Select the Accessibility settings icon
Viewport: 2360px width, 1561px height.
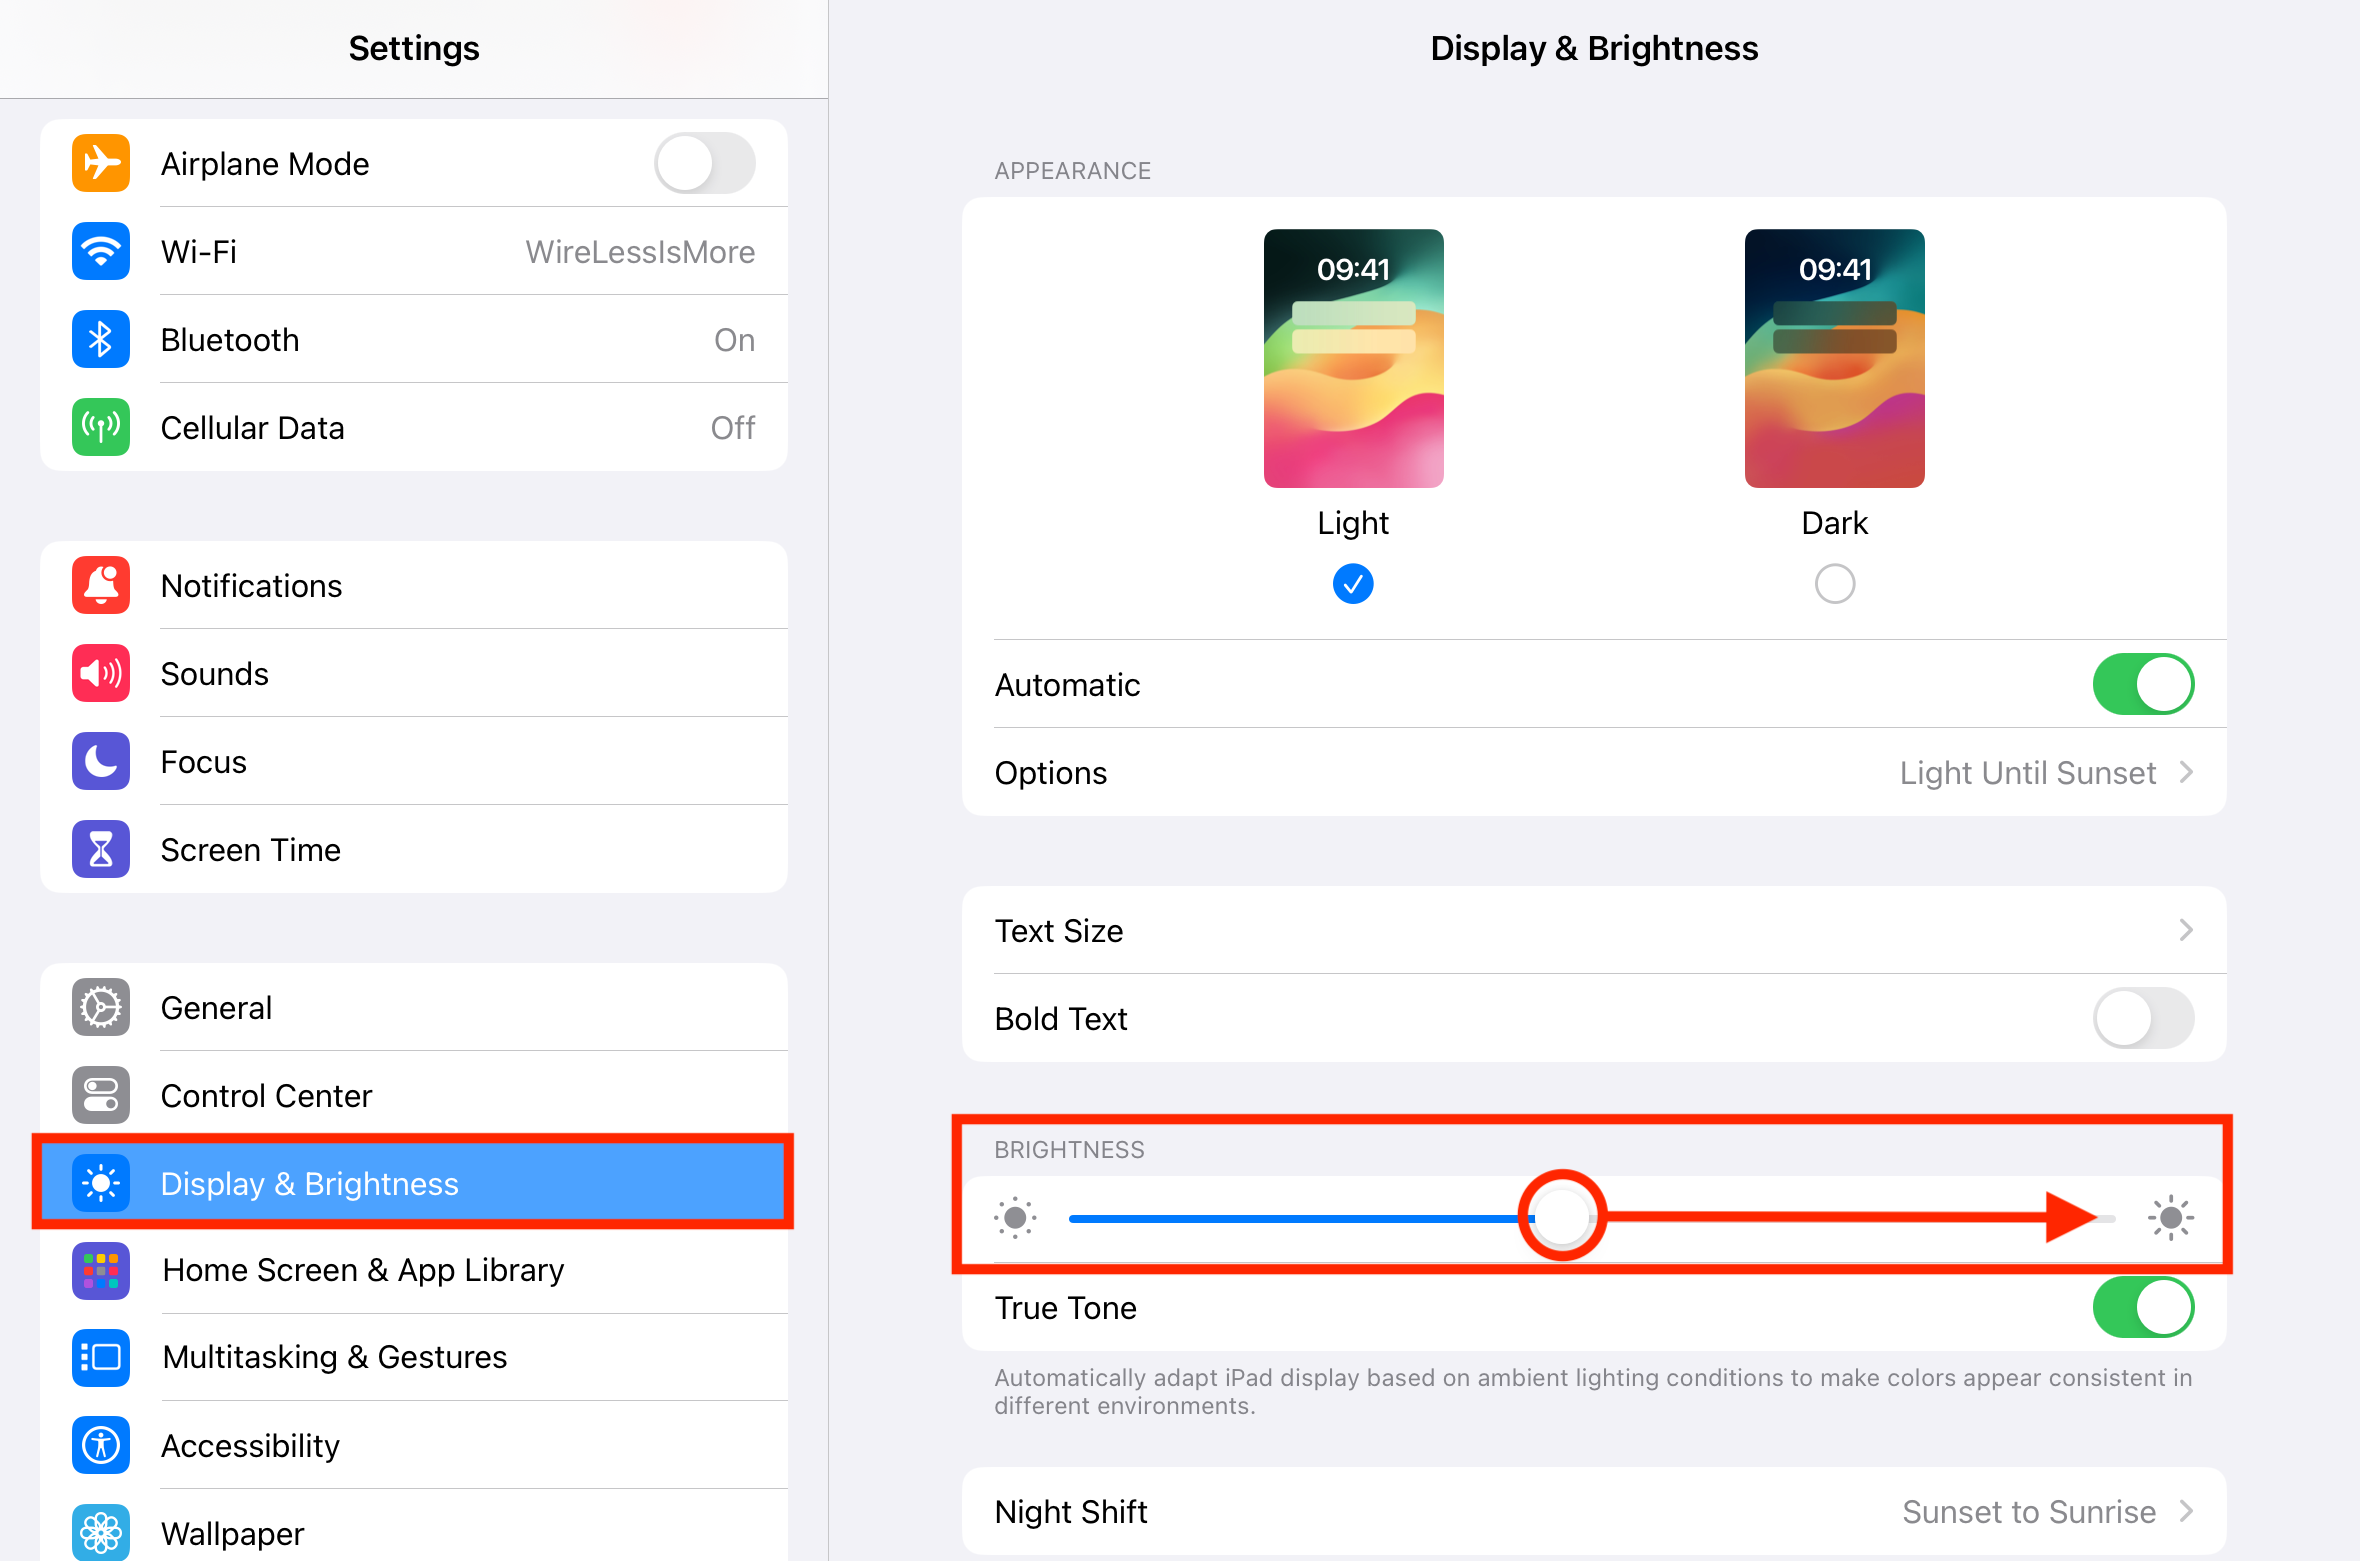(x=100, y=1445)
